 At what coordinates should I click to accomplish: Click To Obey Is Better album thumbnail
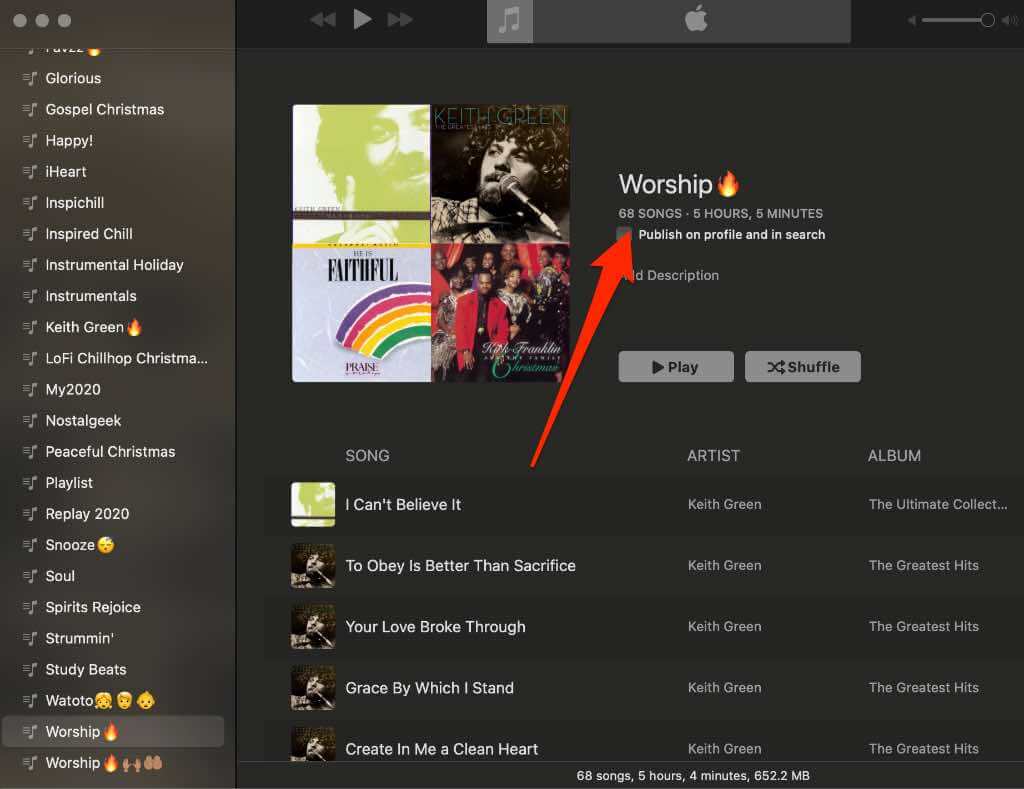313,566
